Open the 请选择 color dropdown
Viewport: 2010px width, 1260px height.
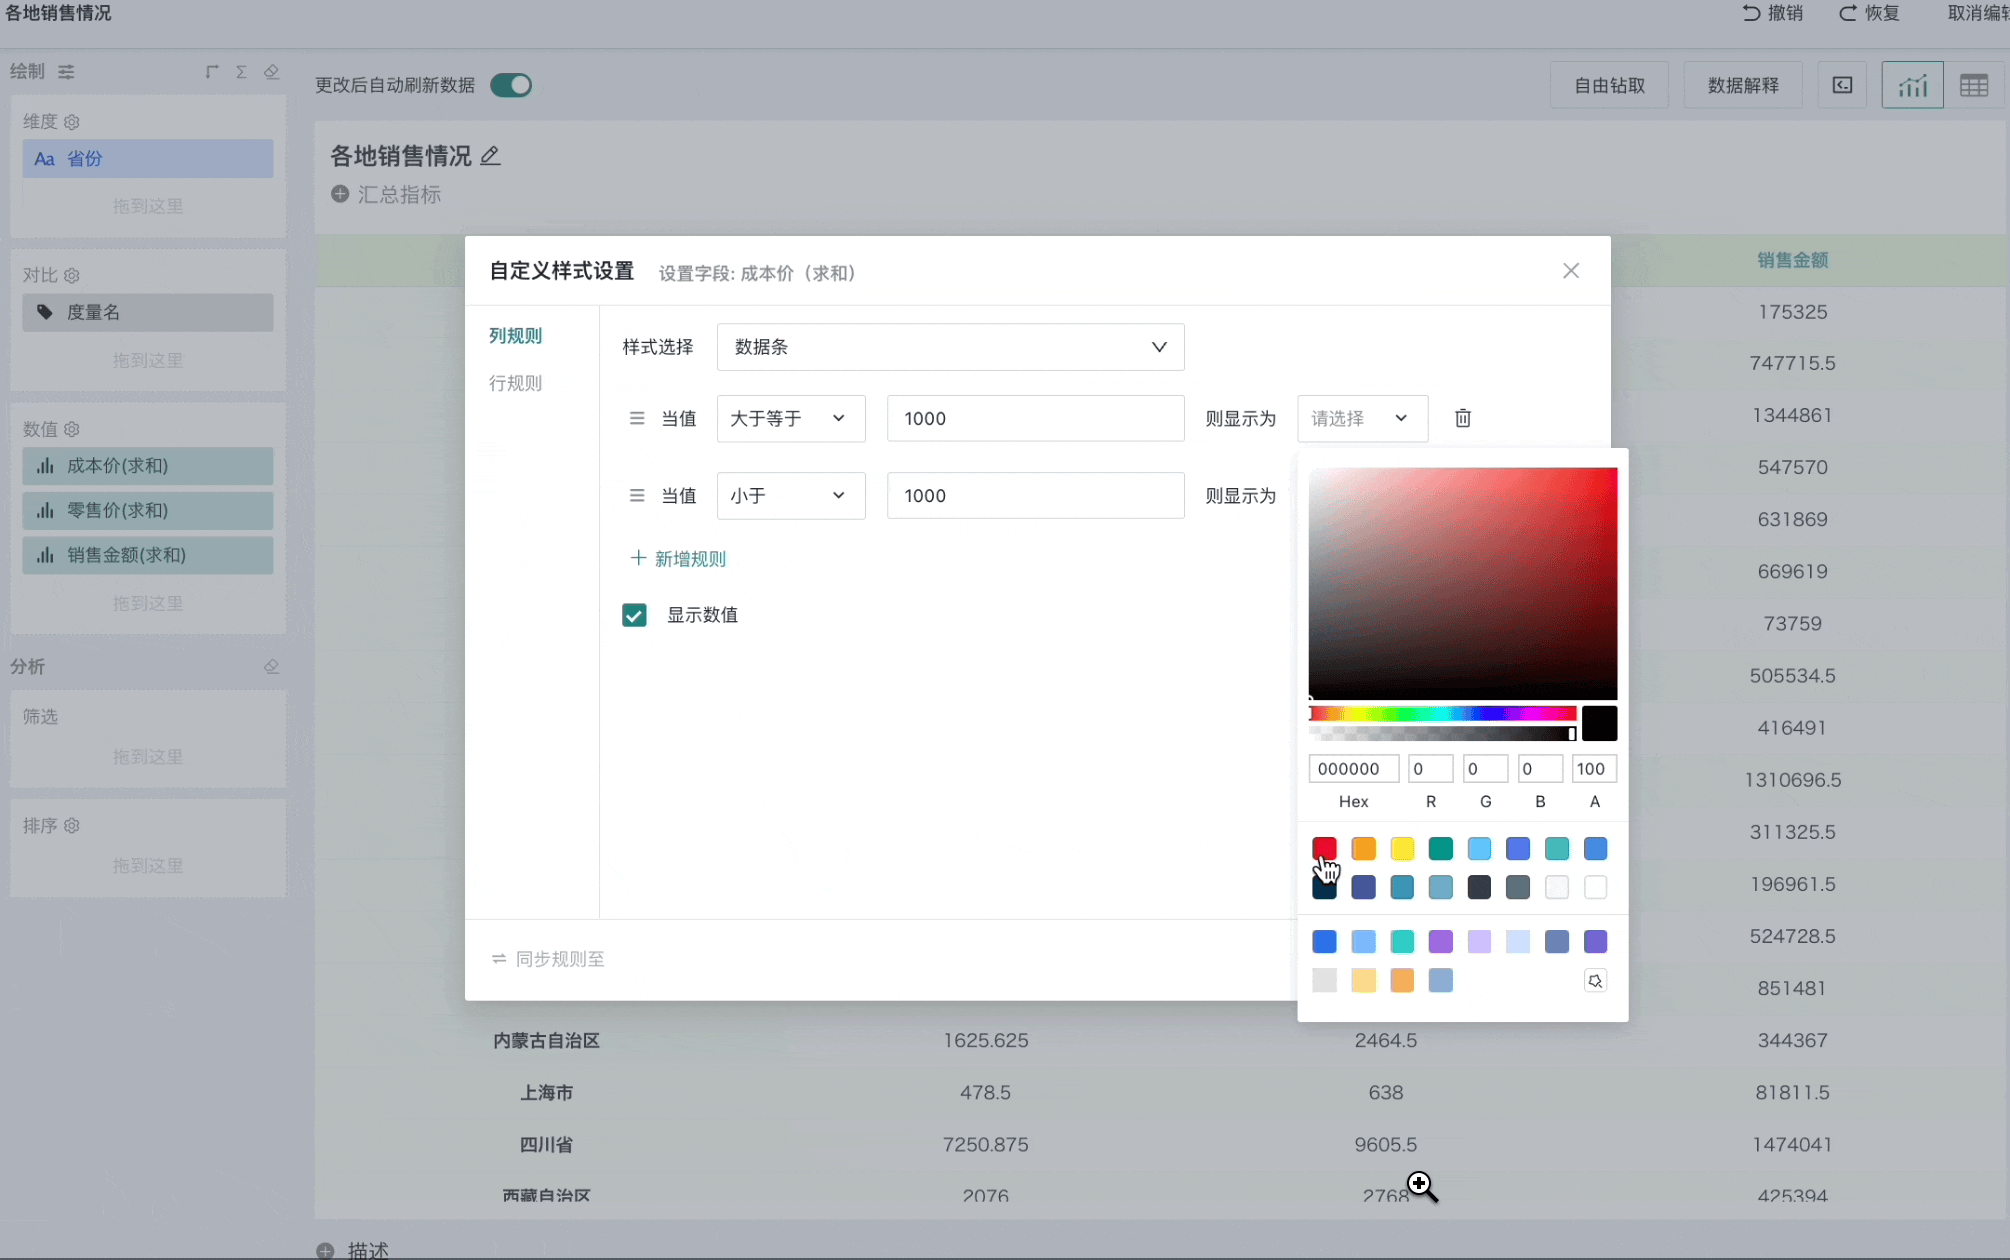pos(1361,418)
